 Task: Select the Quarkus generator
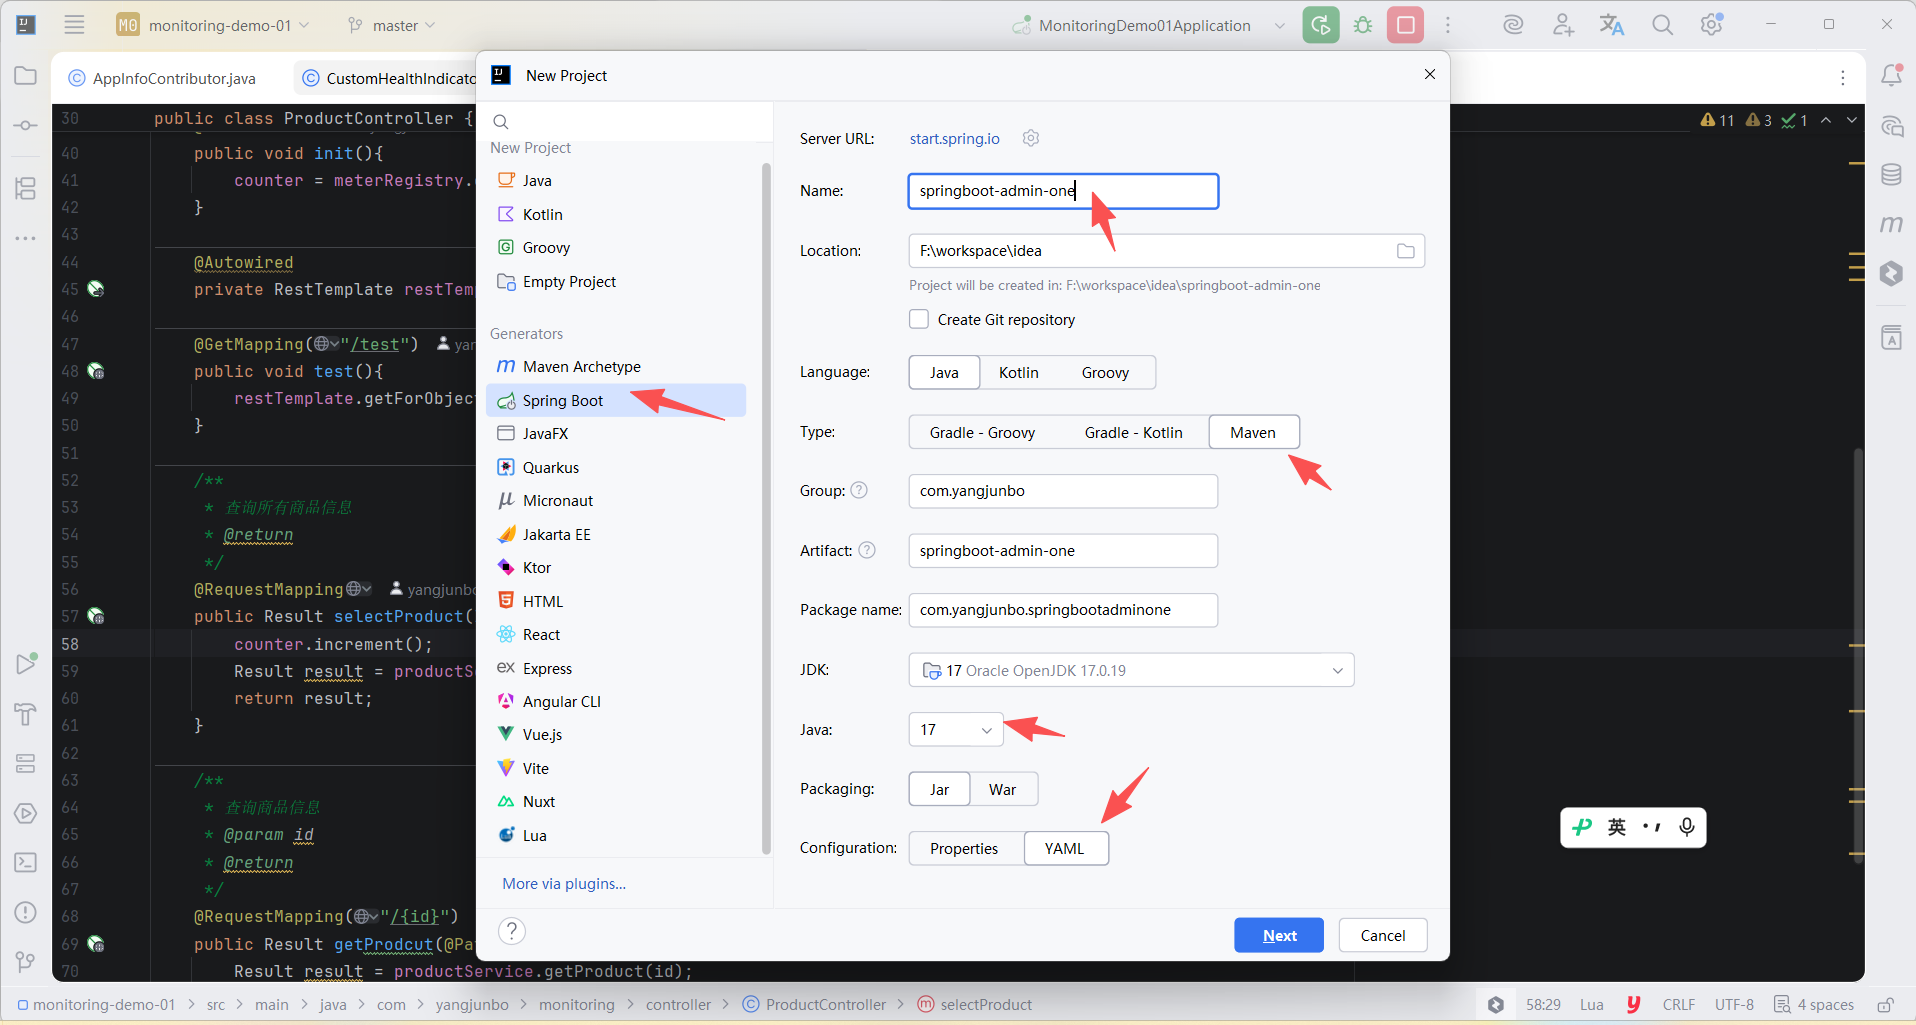616,467
